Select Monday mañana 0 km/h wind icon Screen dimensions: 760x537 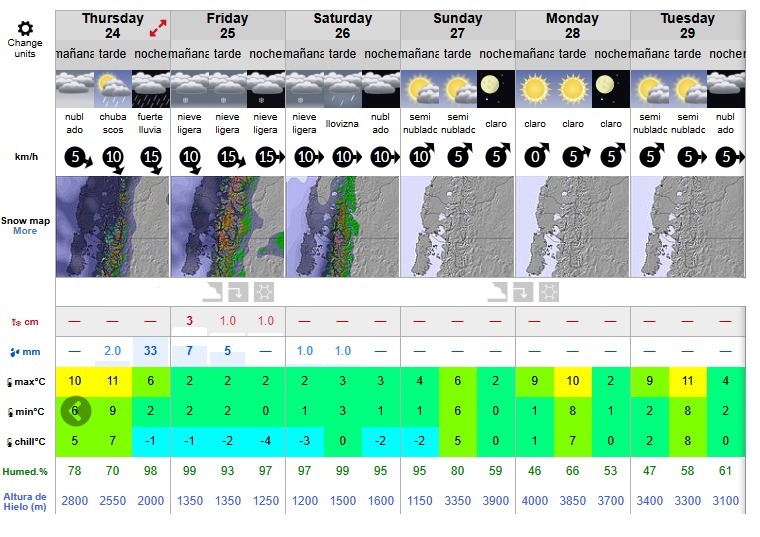coord(535,157)
